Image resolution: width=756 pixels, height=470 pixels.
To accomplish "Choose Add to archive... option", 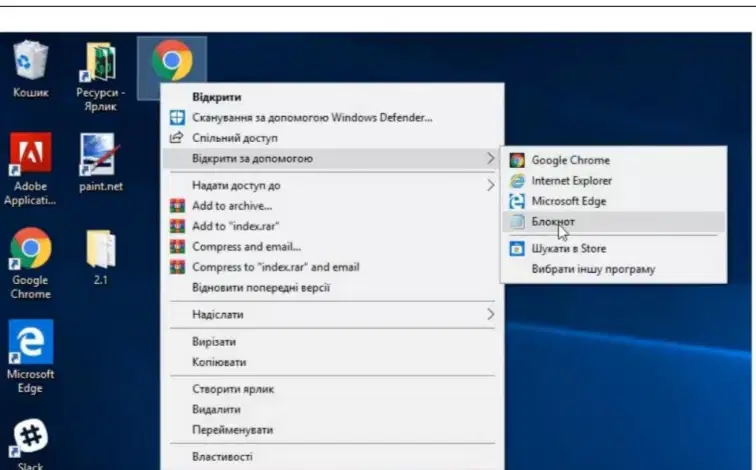I will pos(232,206).
